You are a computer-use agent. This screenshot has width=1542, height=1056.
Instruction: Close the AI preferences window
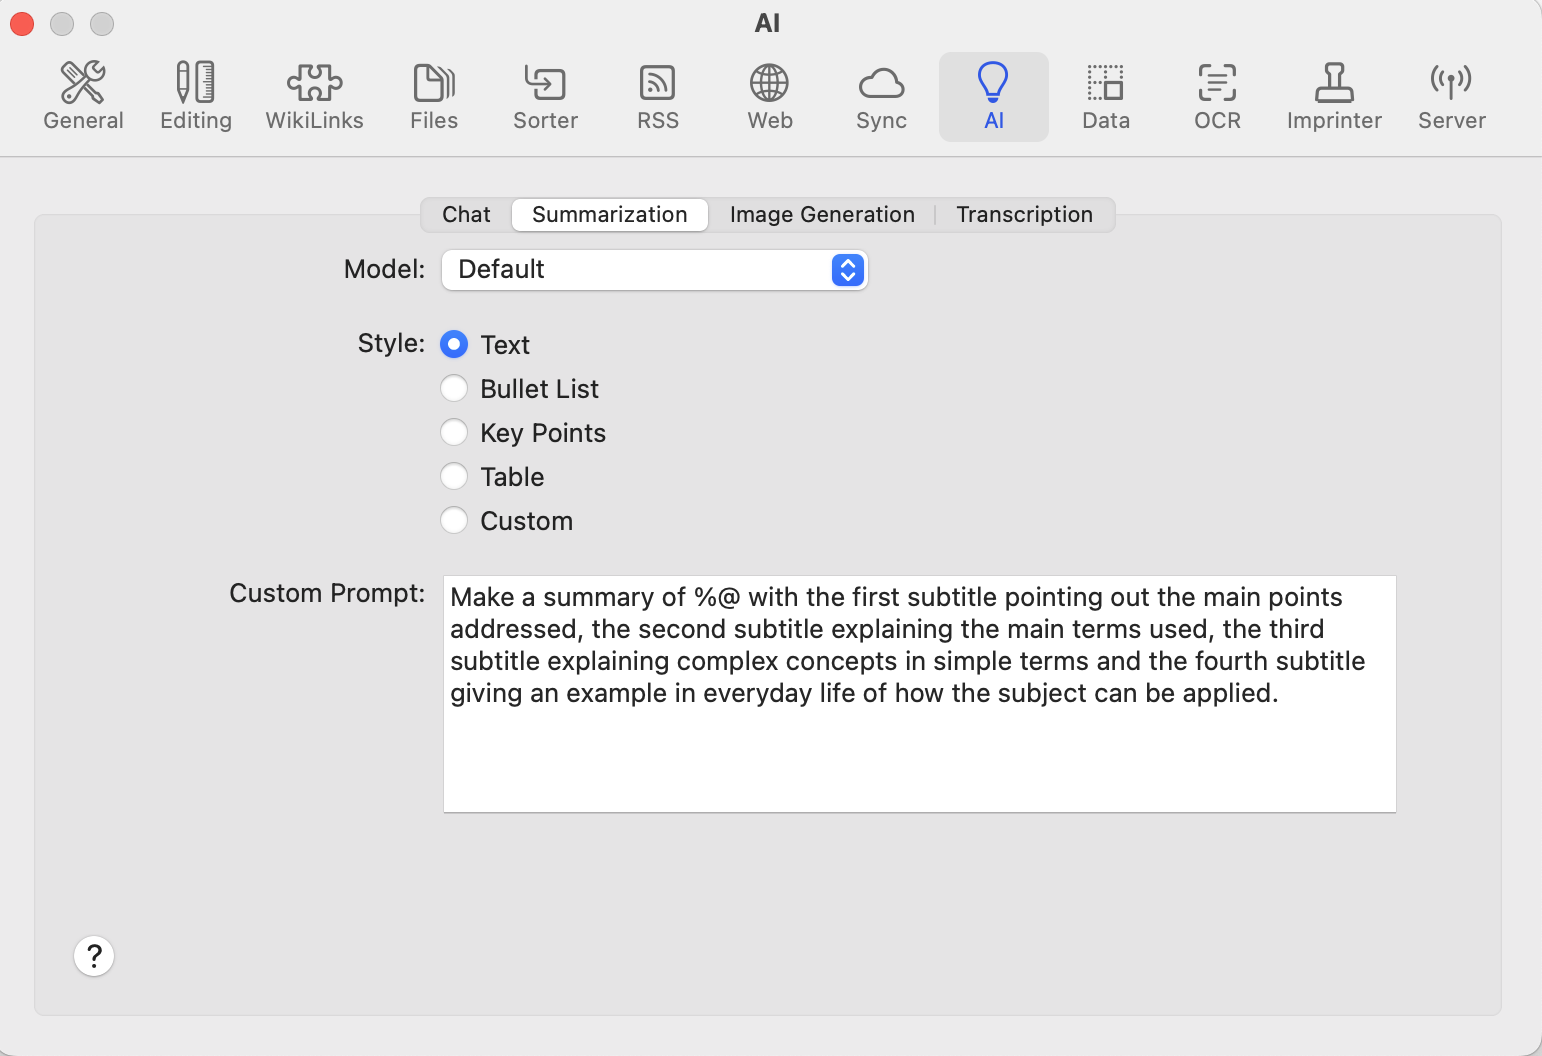22,23
